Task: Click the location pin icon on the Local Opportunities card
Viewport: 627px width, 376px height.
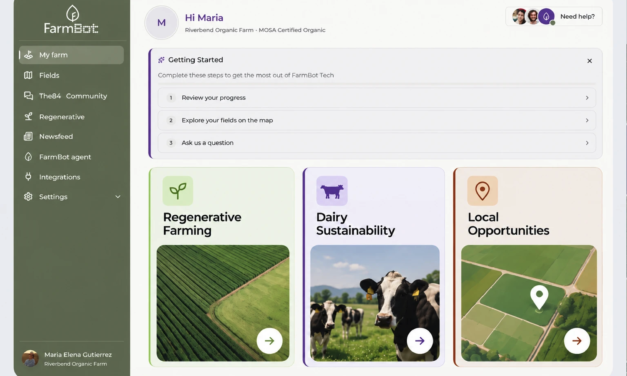Action: coord(482,191)
